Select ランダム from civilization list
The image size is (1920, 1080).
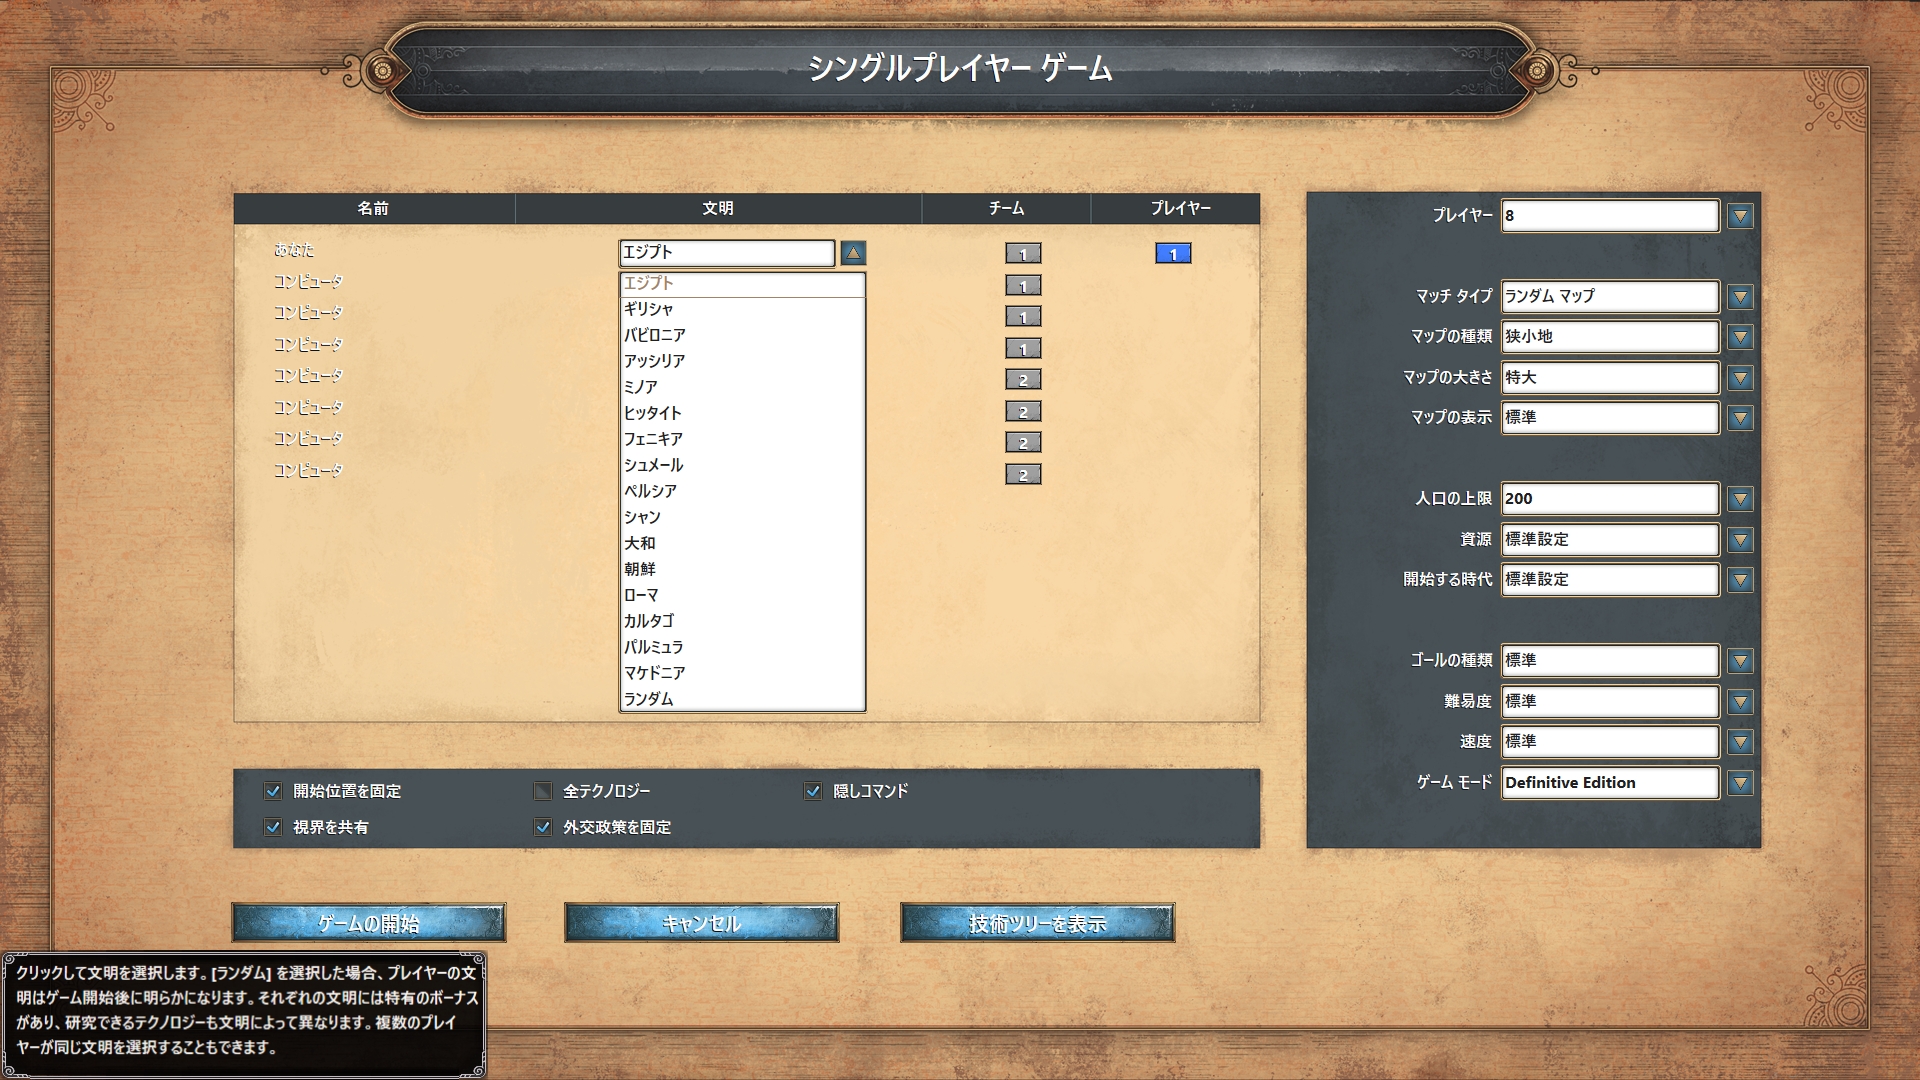pyautogui.click(x=649, y=699)
